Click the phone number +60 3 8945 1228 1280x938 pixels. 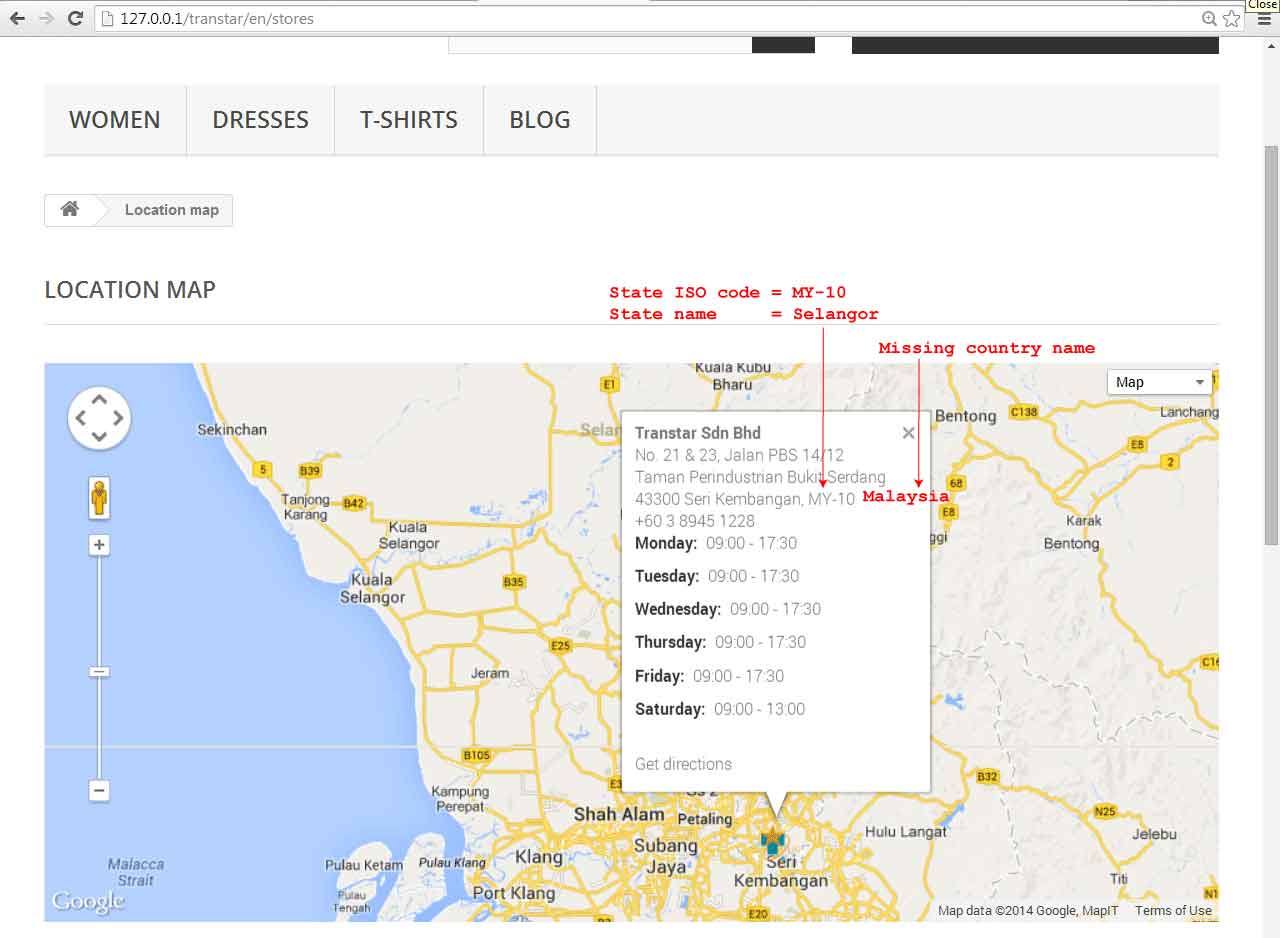(x=695, y=521)
